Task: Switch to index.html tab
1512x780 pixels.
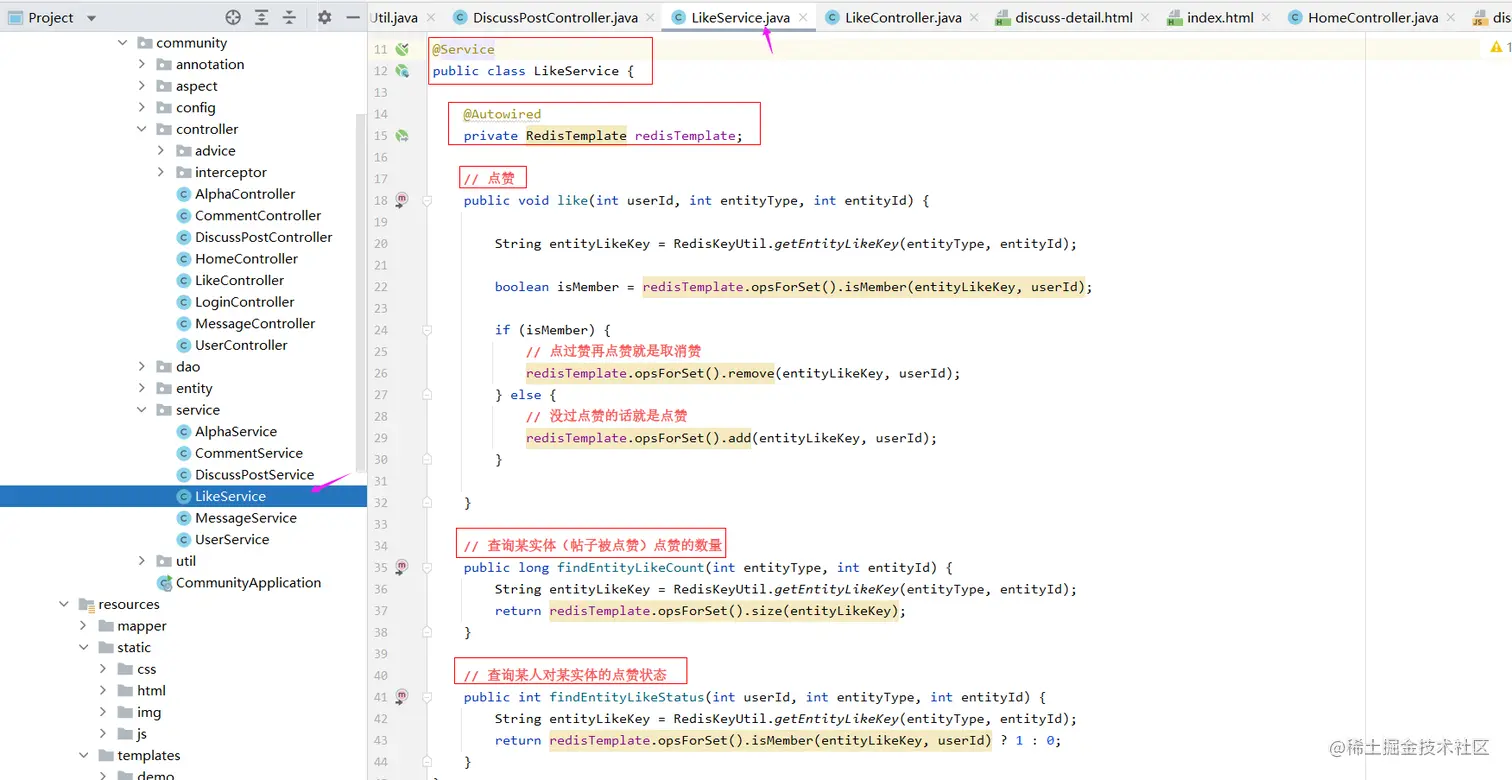Action: click(1219, 17)
